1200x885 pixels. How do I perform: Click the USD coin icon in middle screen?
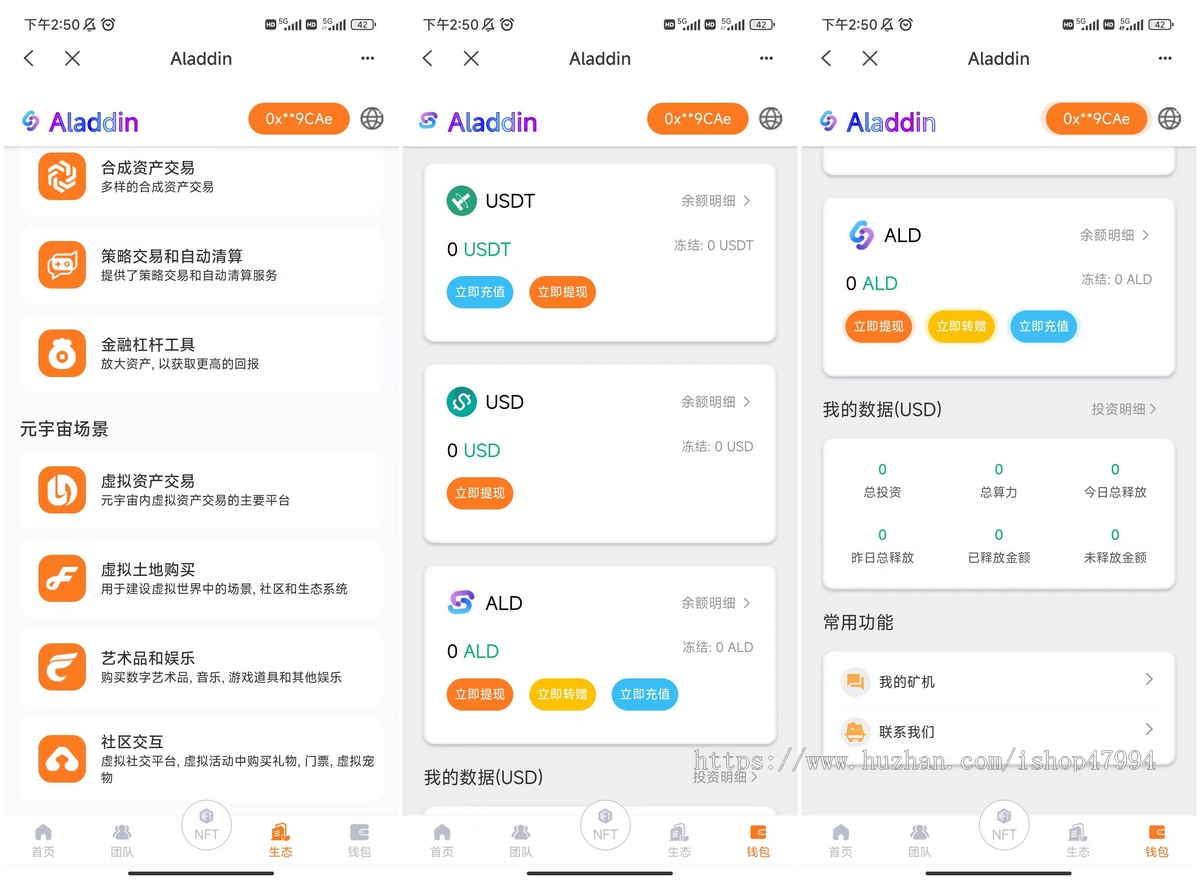pyautogui.click(x=461, y=402)
